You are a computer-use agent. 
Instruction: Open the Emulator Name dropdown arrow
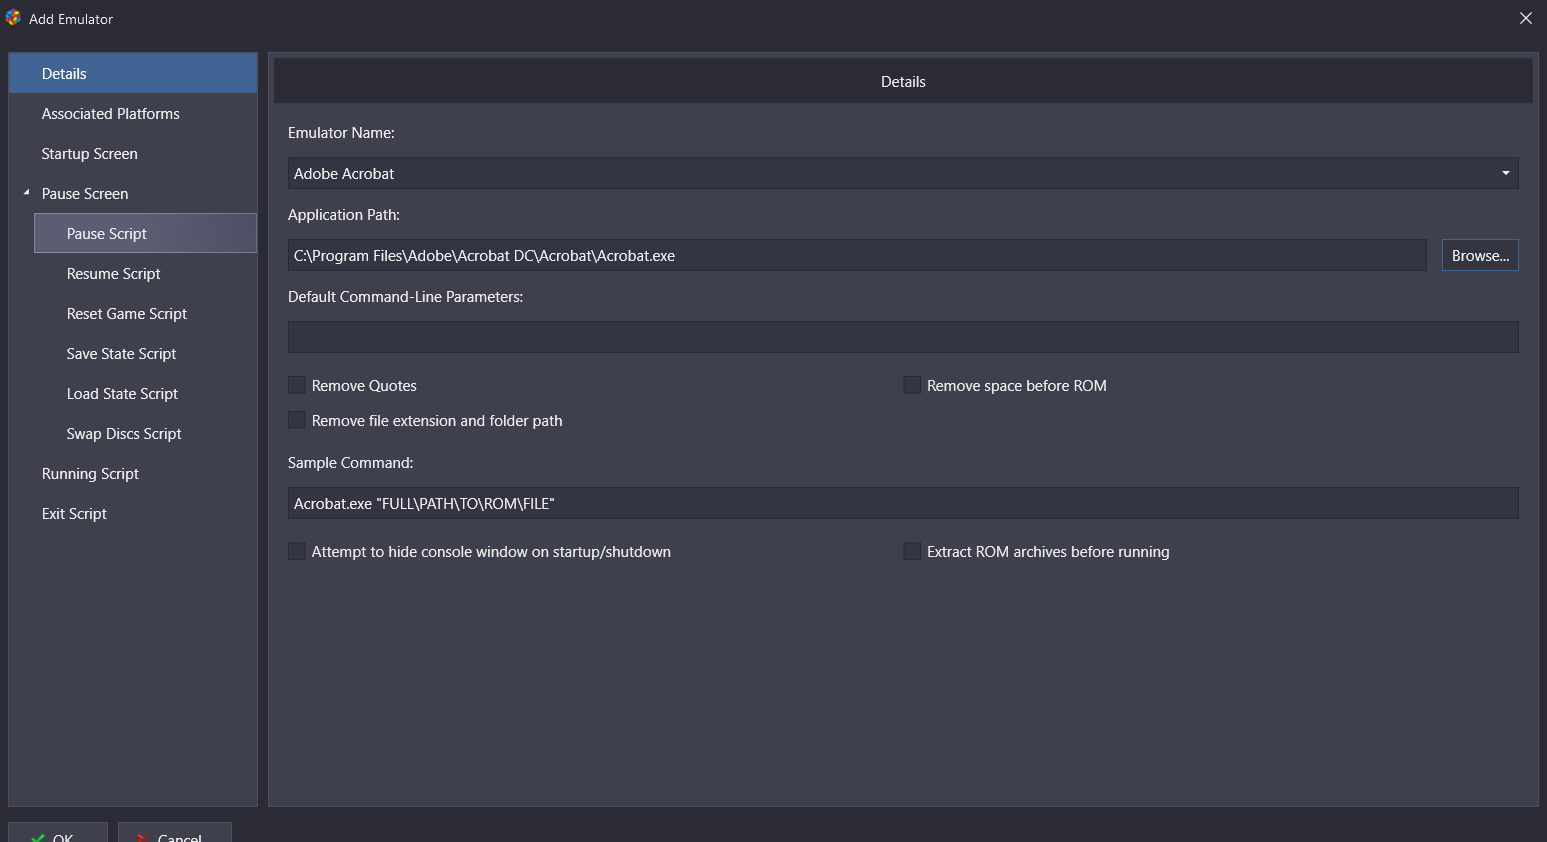click(x=1505, y=173)
